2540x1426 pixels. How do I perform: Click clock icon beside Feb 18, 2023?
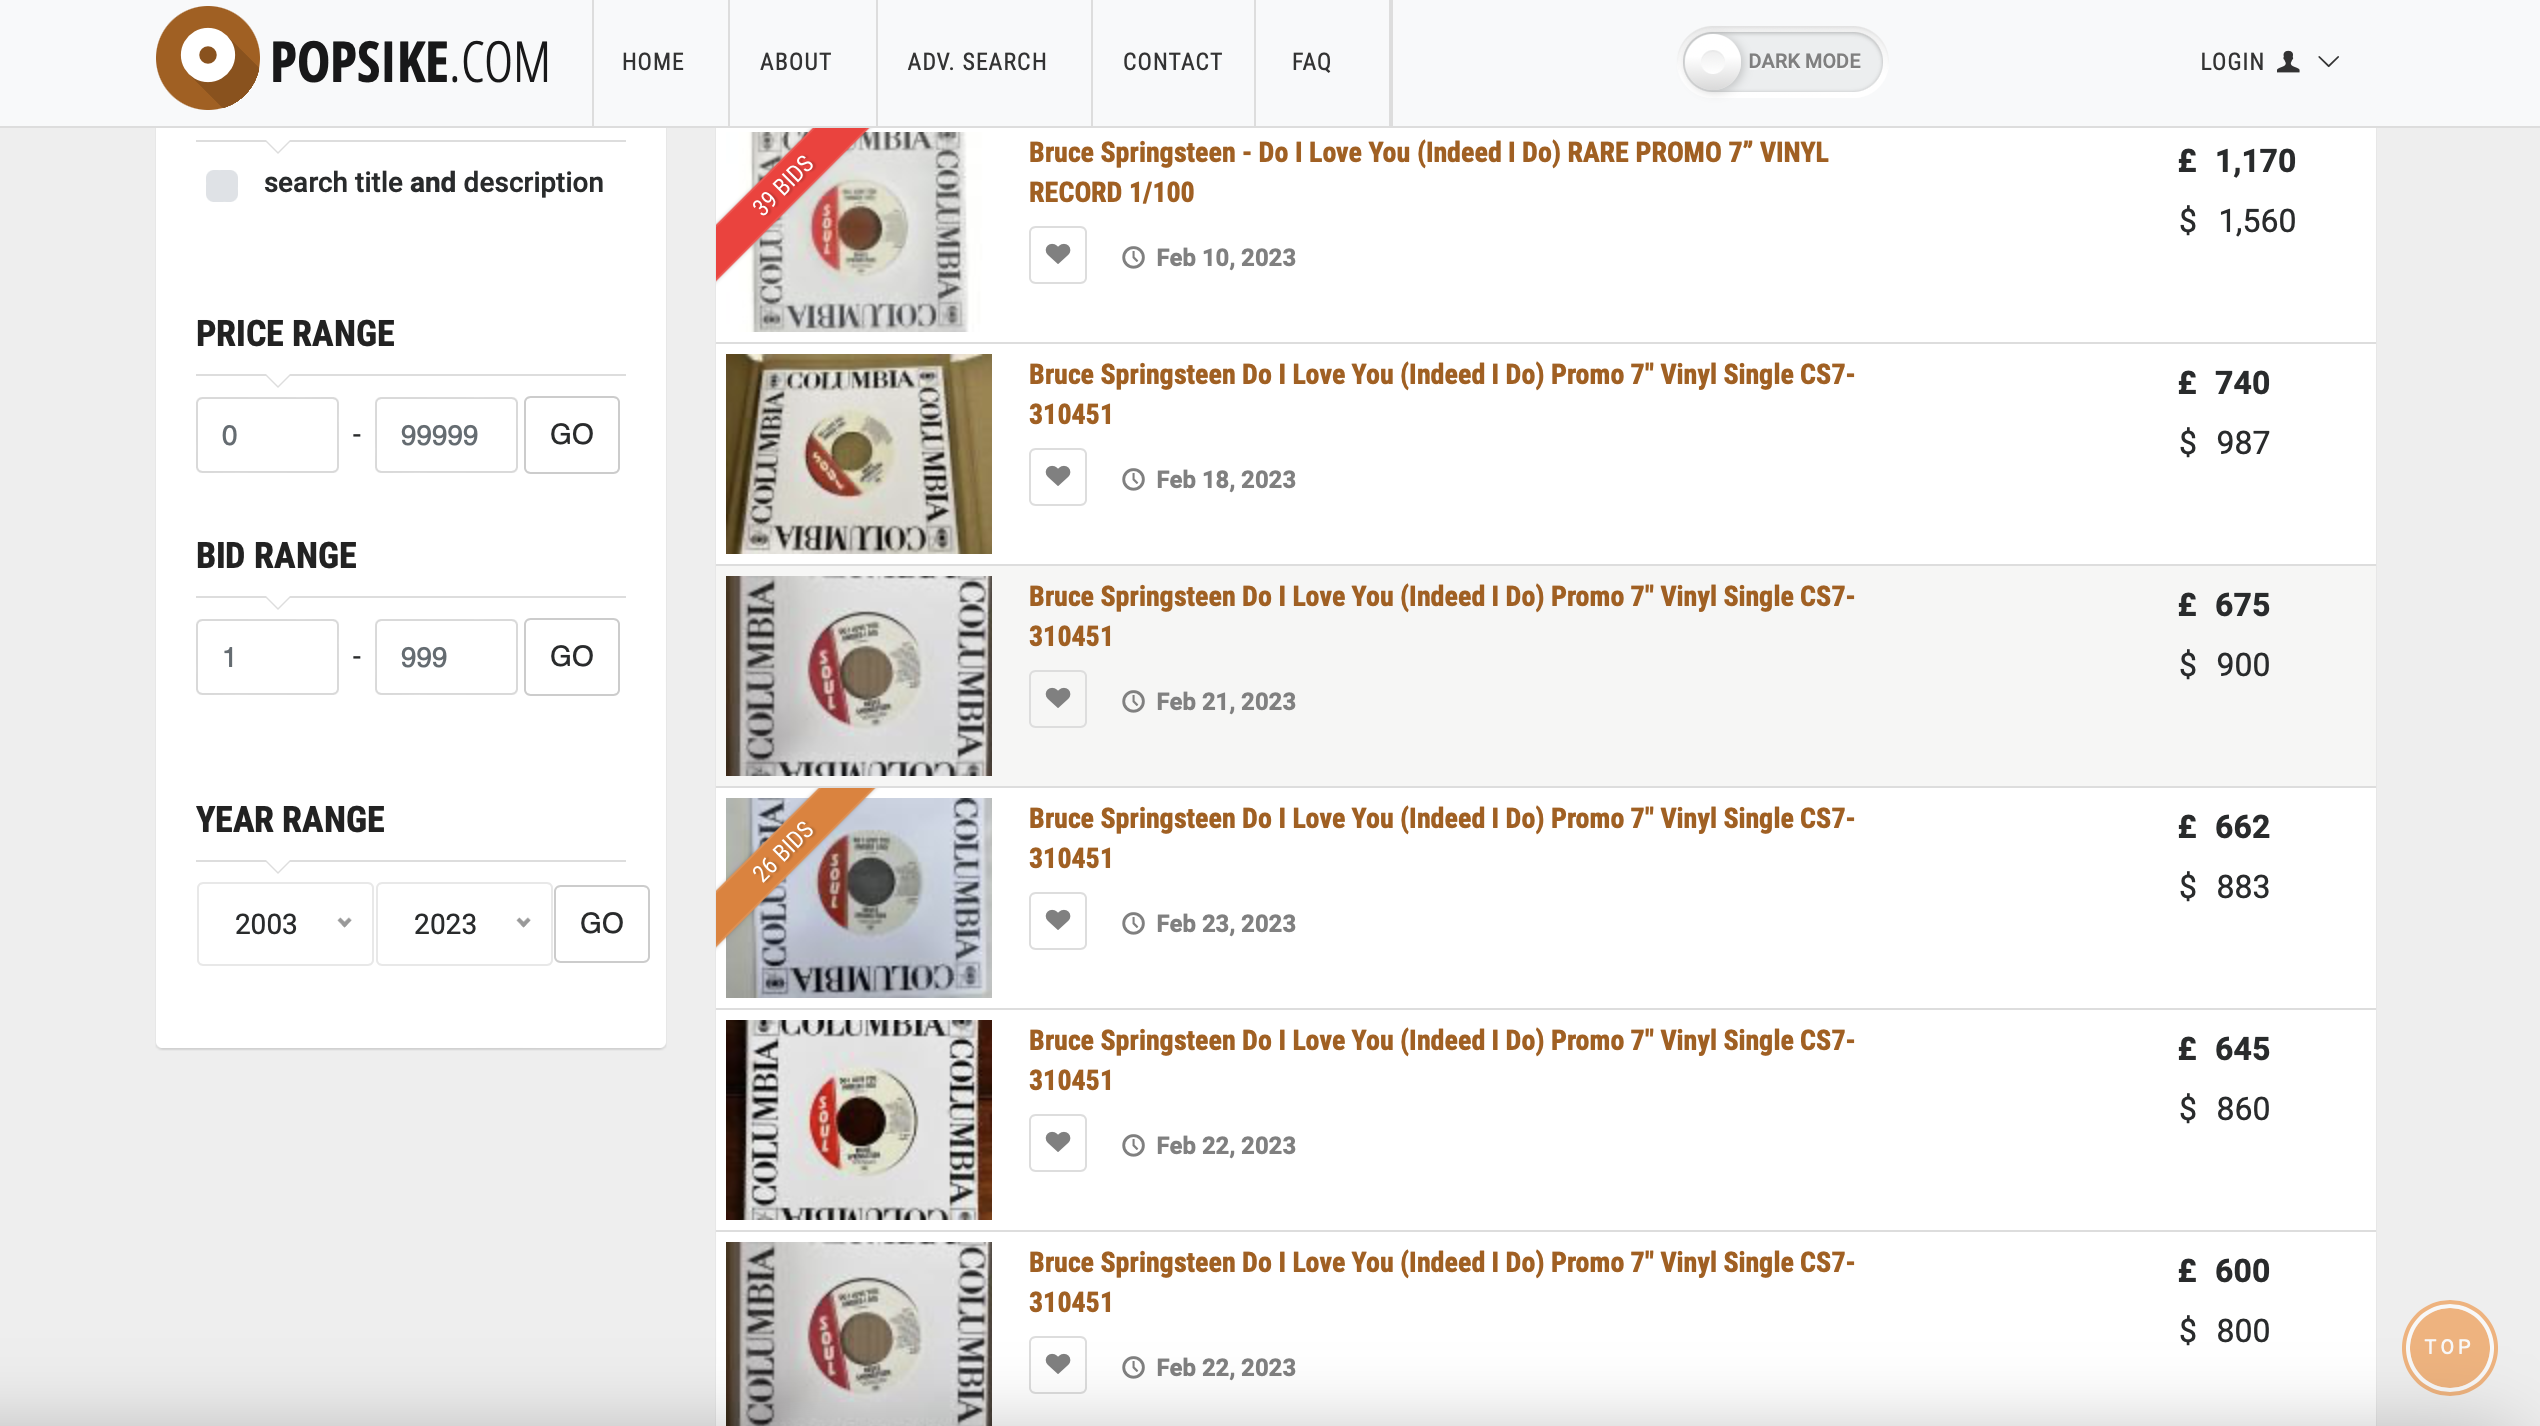[x=1133, y=480]
